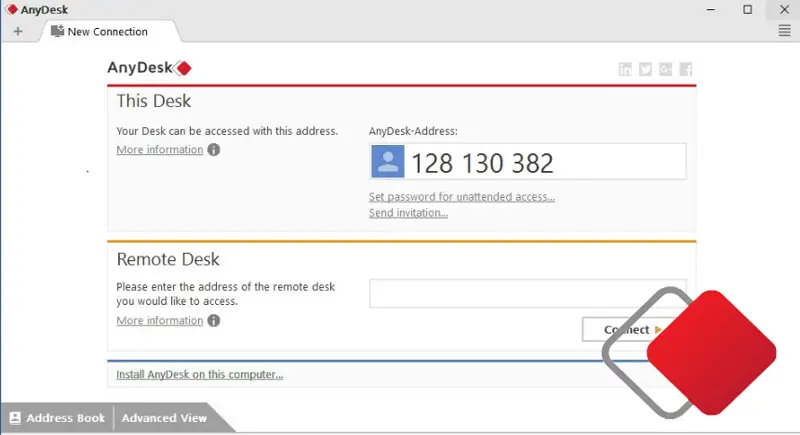Open the hamburger menu at top right

[x=785, y=31]
